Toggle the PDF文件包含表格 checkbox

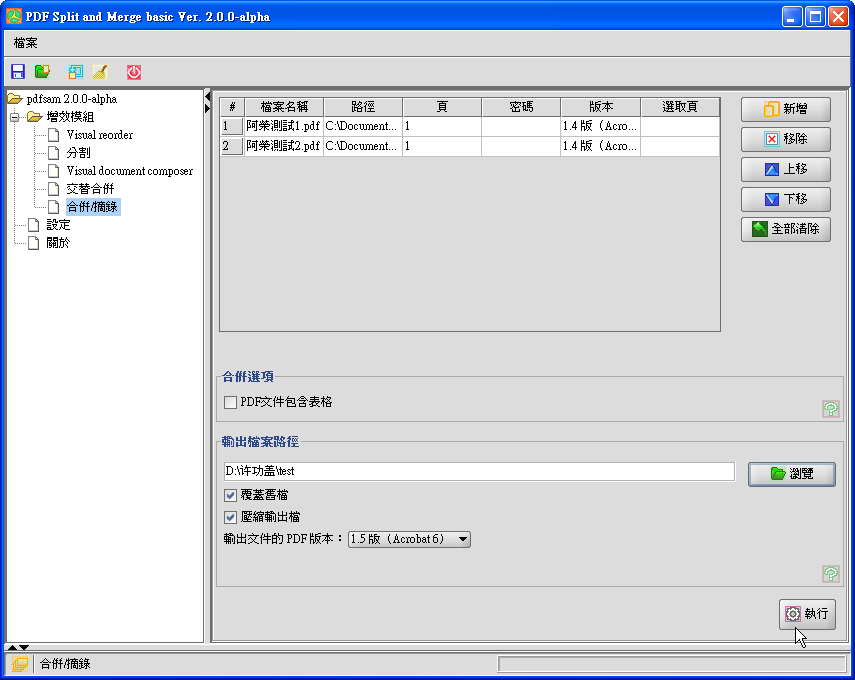click(230, 402)
